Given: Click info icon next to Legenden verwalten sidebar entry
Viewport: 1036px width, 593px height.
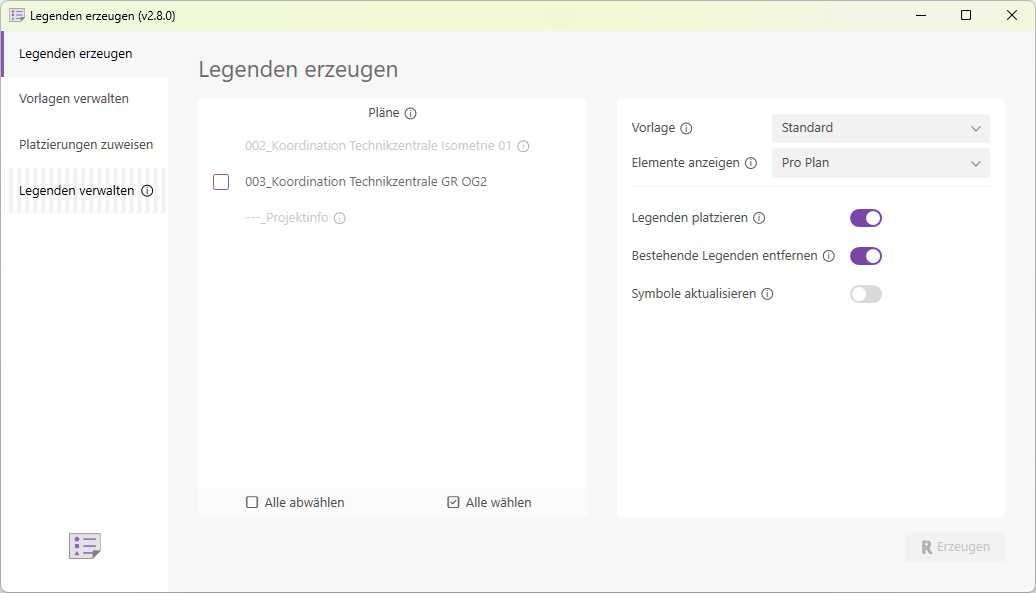Looking at the screenshot, I should click(148, 190).
